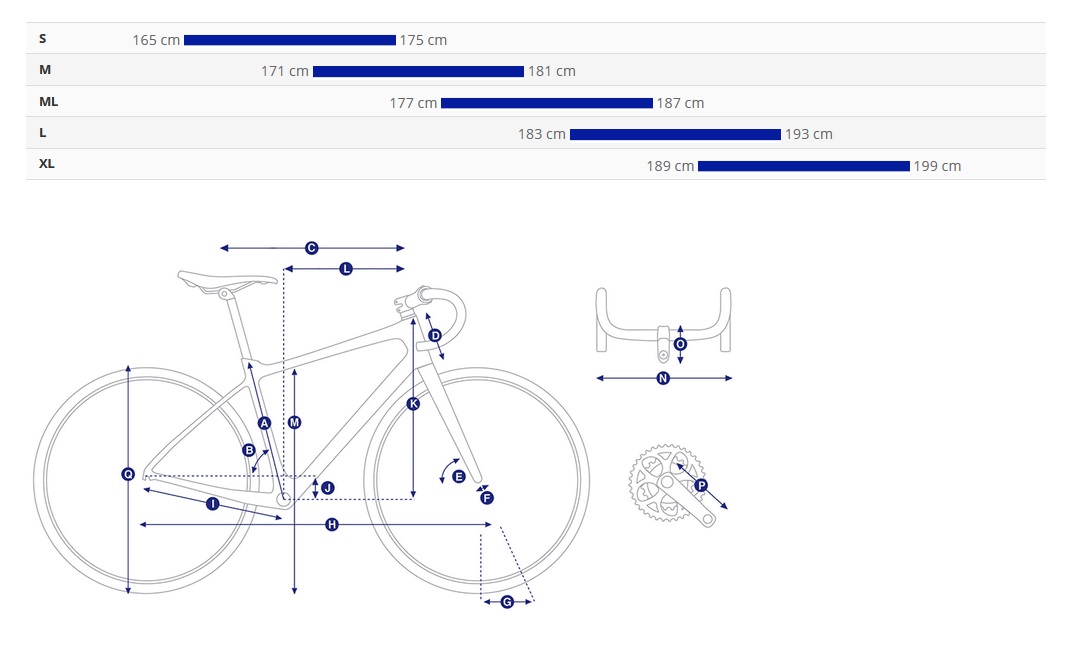This screenshot has width=1068, height=648.
Task: Click the I chainstay marker
Action: pos(213,504)
